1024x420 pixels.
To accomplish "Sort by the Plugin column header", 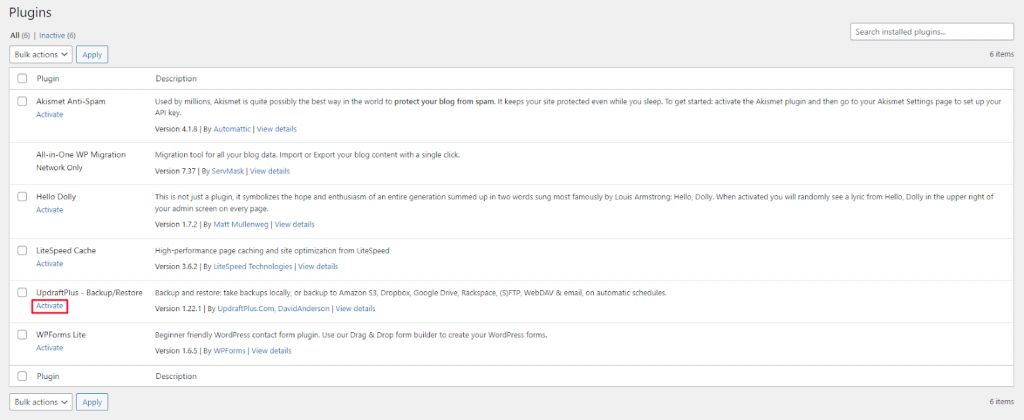I will pyautogui.click(x=48, y=78).
